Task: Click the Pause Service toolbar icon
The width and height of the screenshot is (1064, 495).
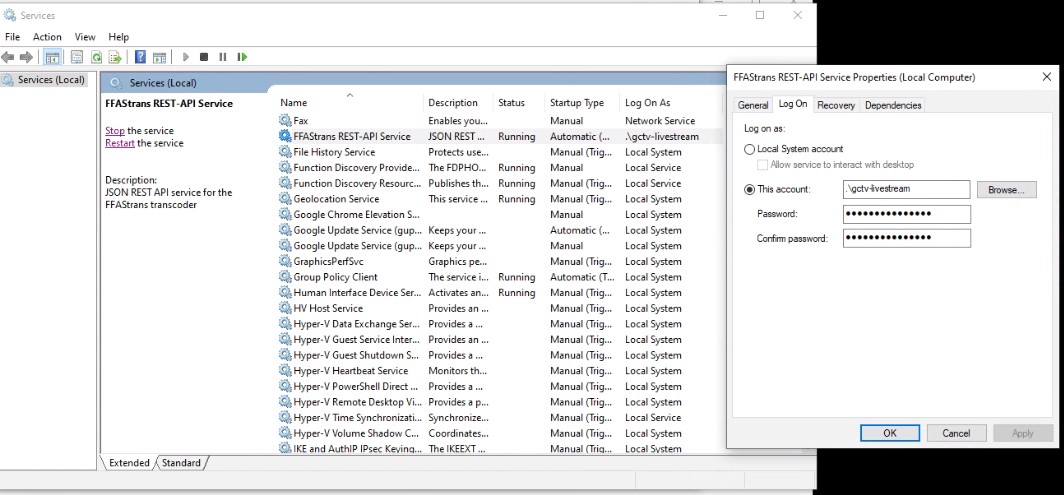Action: coord(223,57)
